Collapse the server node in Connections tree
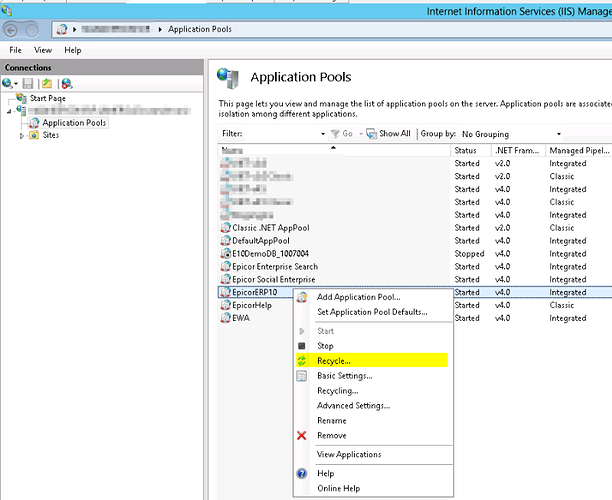Screen dimensions: 612x500 coord(9,111)
